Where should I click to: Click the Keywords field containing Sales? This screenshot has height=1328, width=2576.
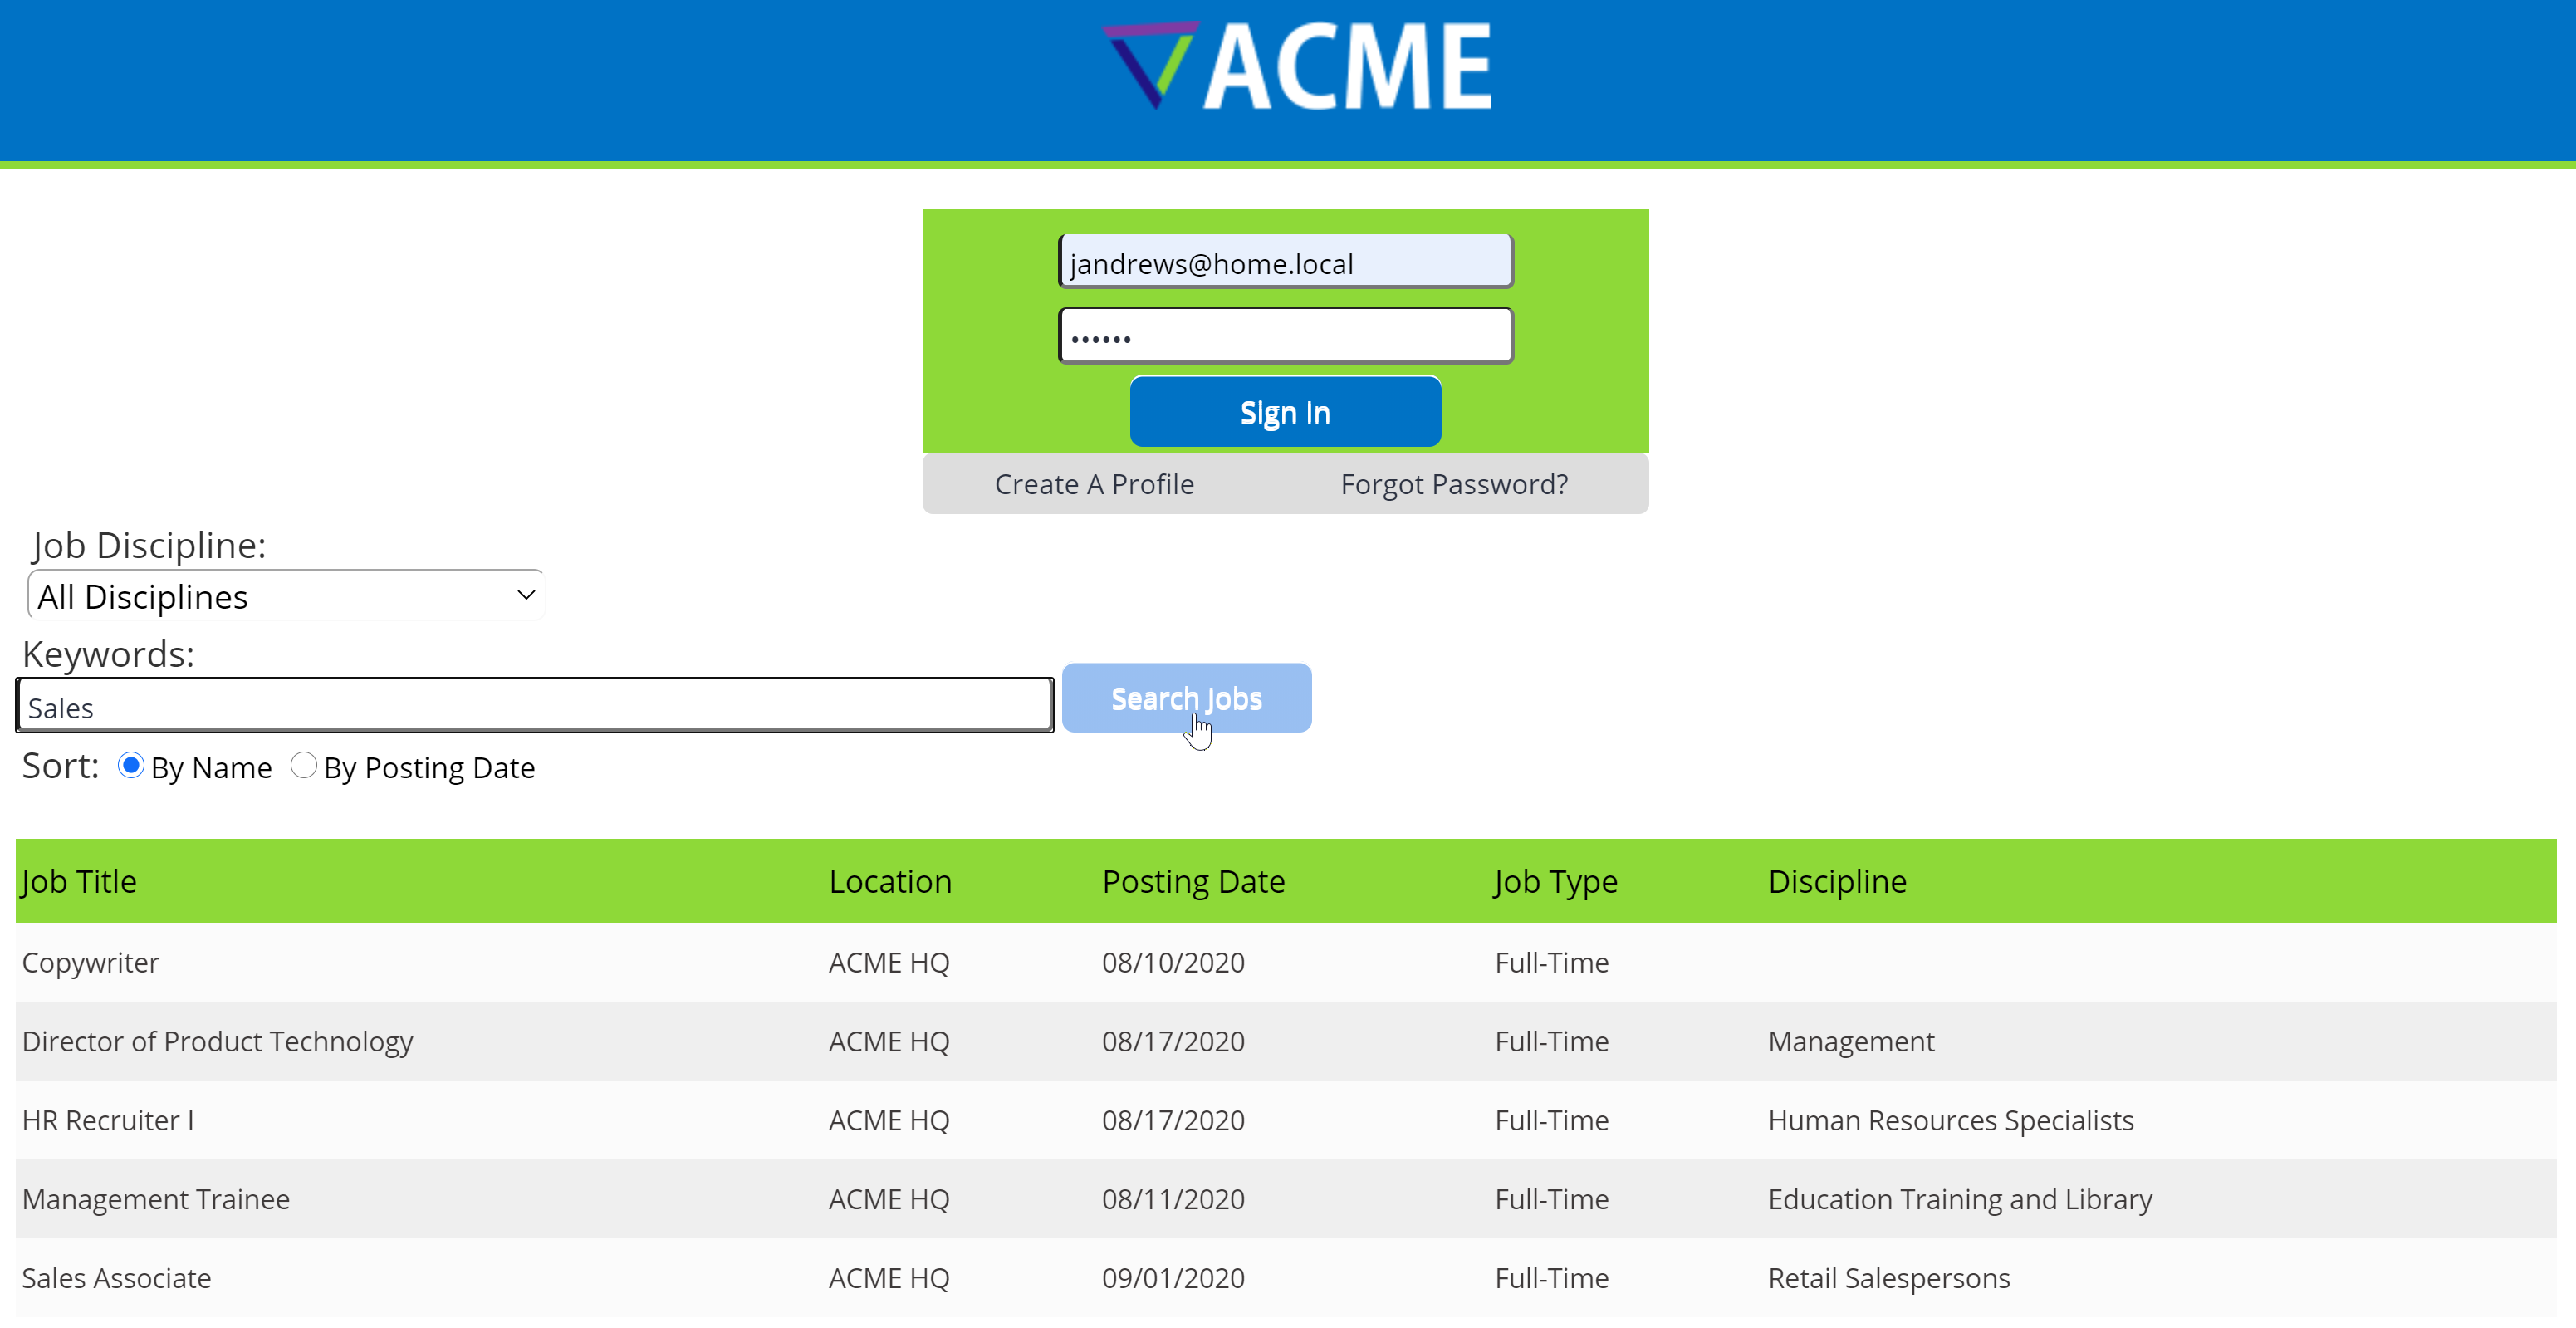coord(535,707)
